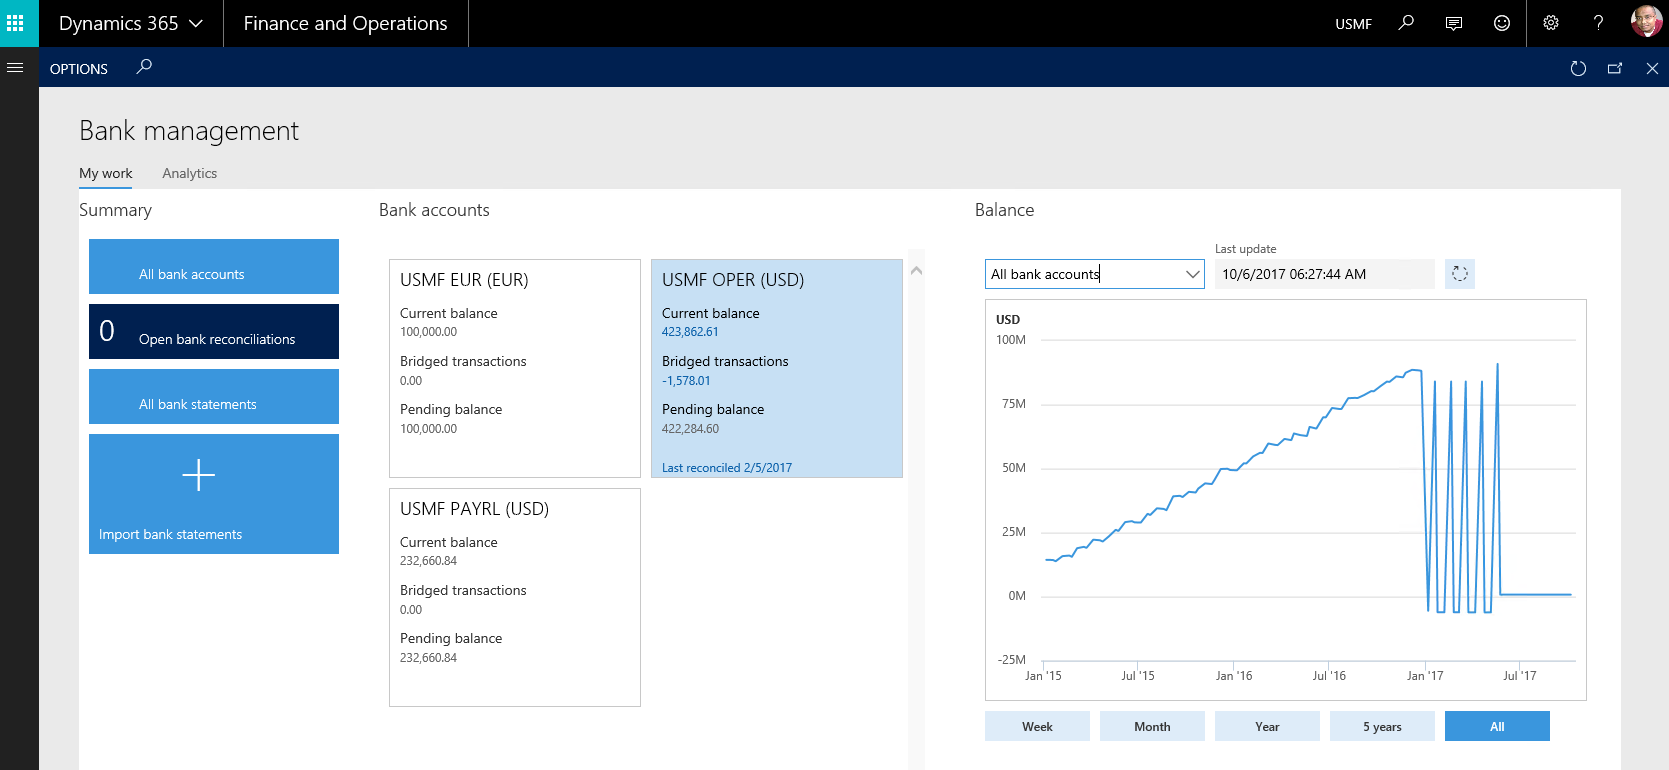
Task: Switch to the Analytics tab
Action: [190, 173]
